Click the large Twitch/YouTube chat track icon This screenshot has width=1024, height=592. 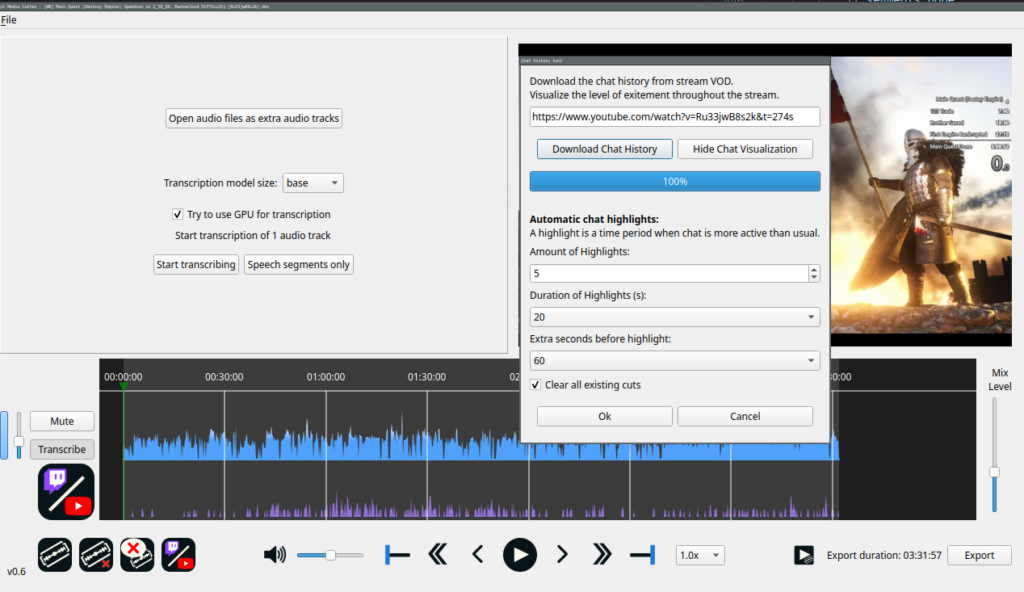(66, 491)
